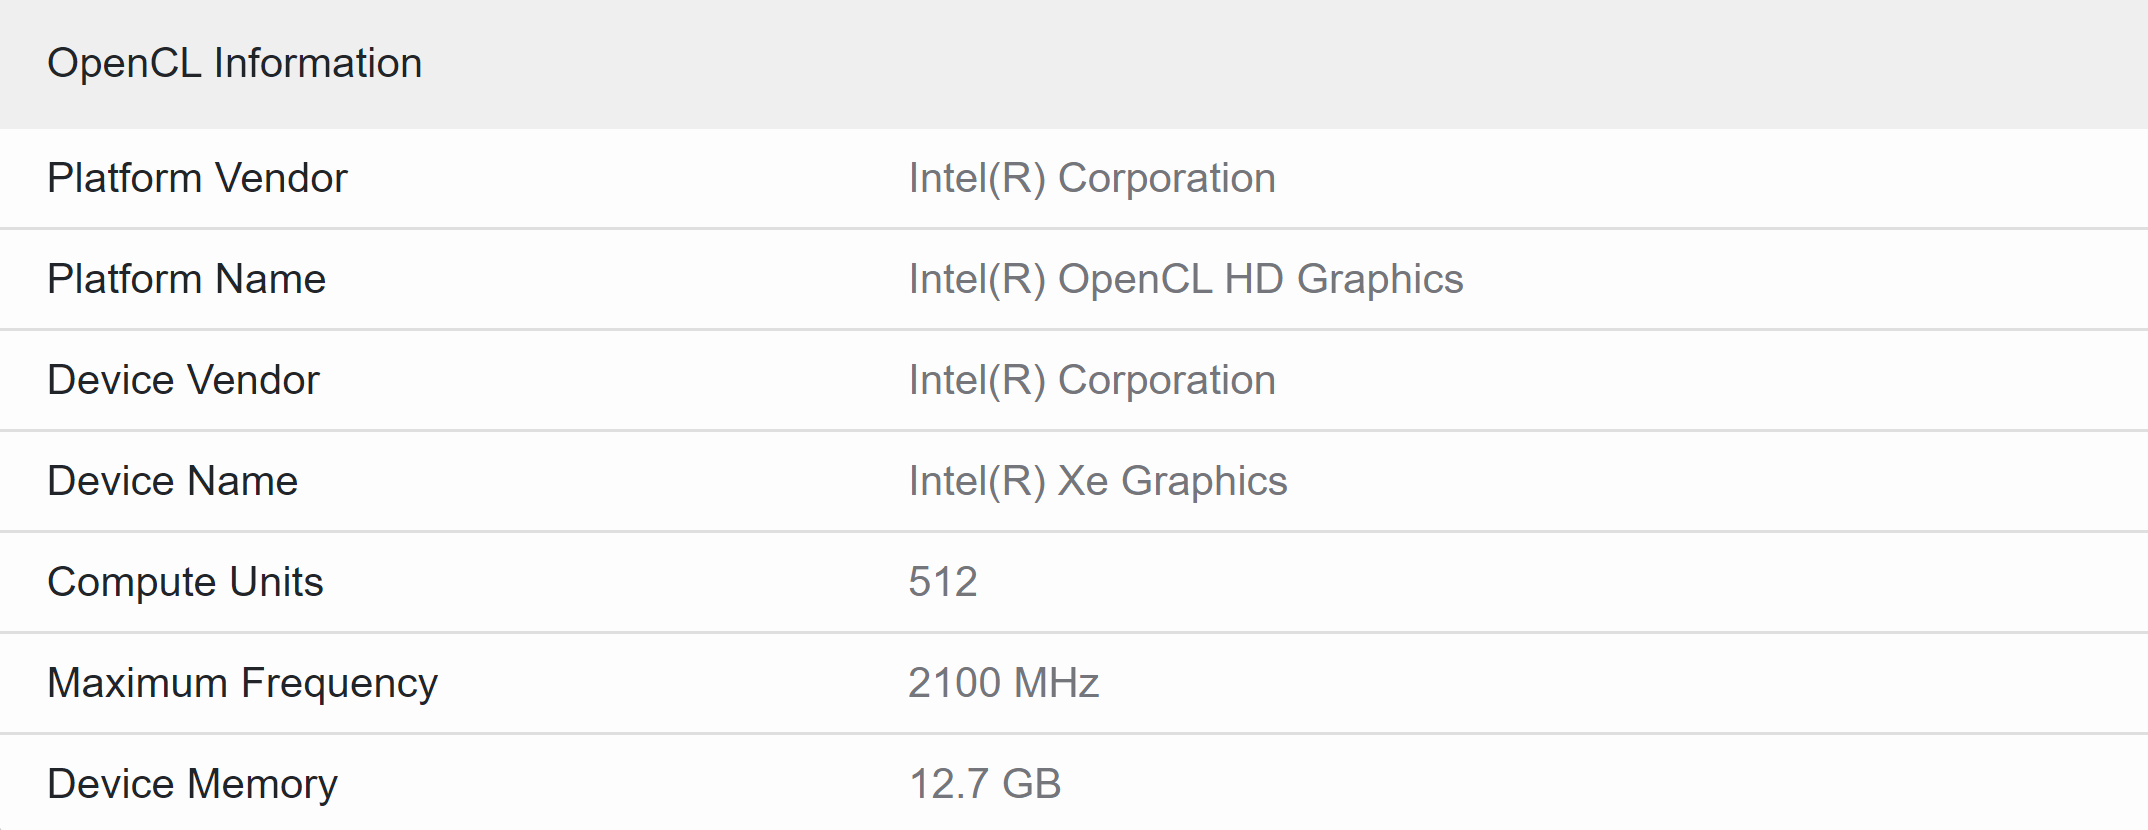The image size is (2148, 830).
Task: Select the Compute Units label
Action: click(x=185, y=582)
